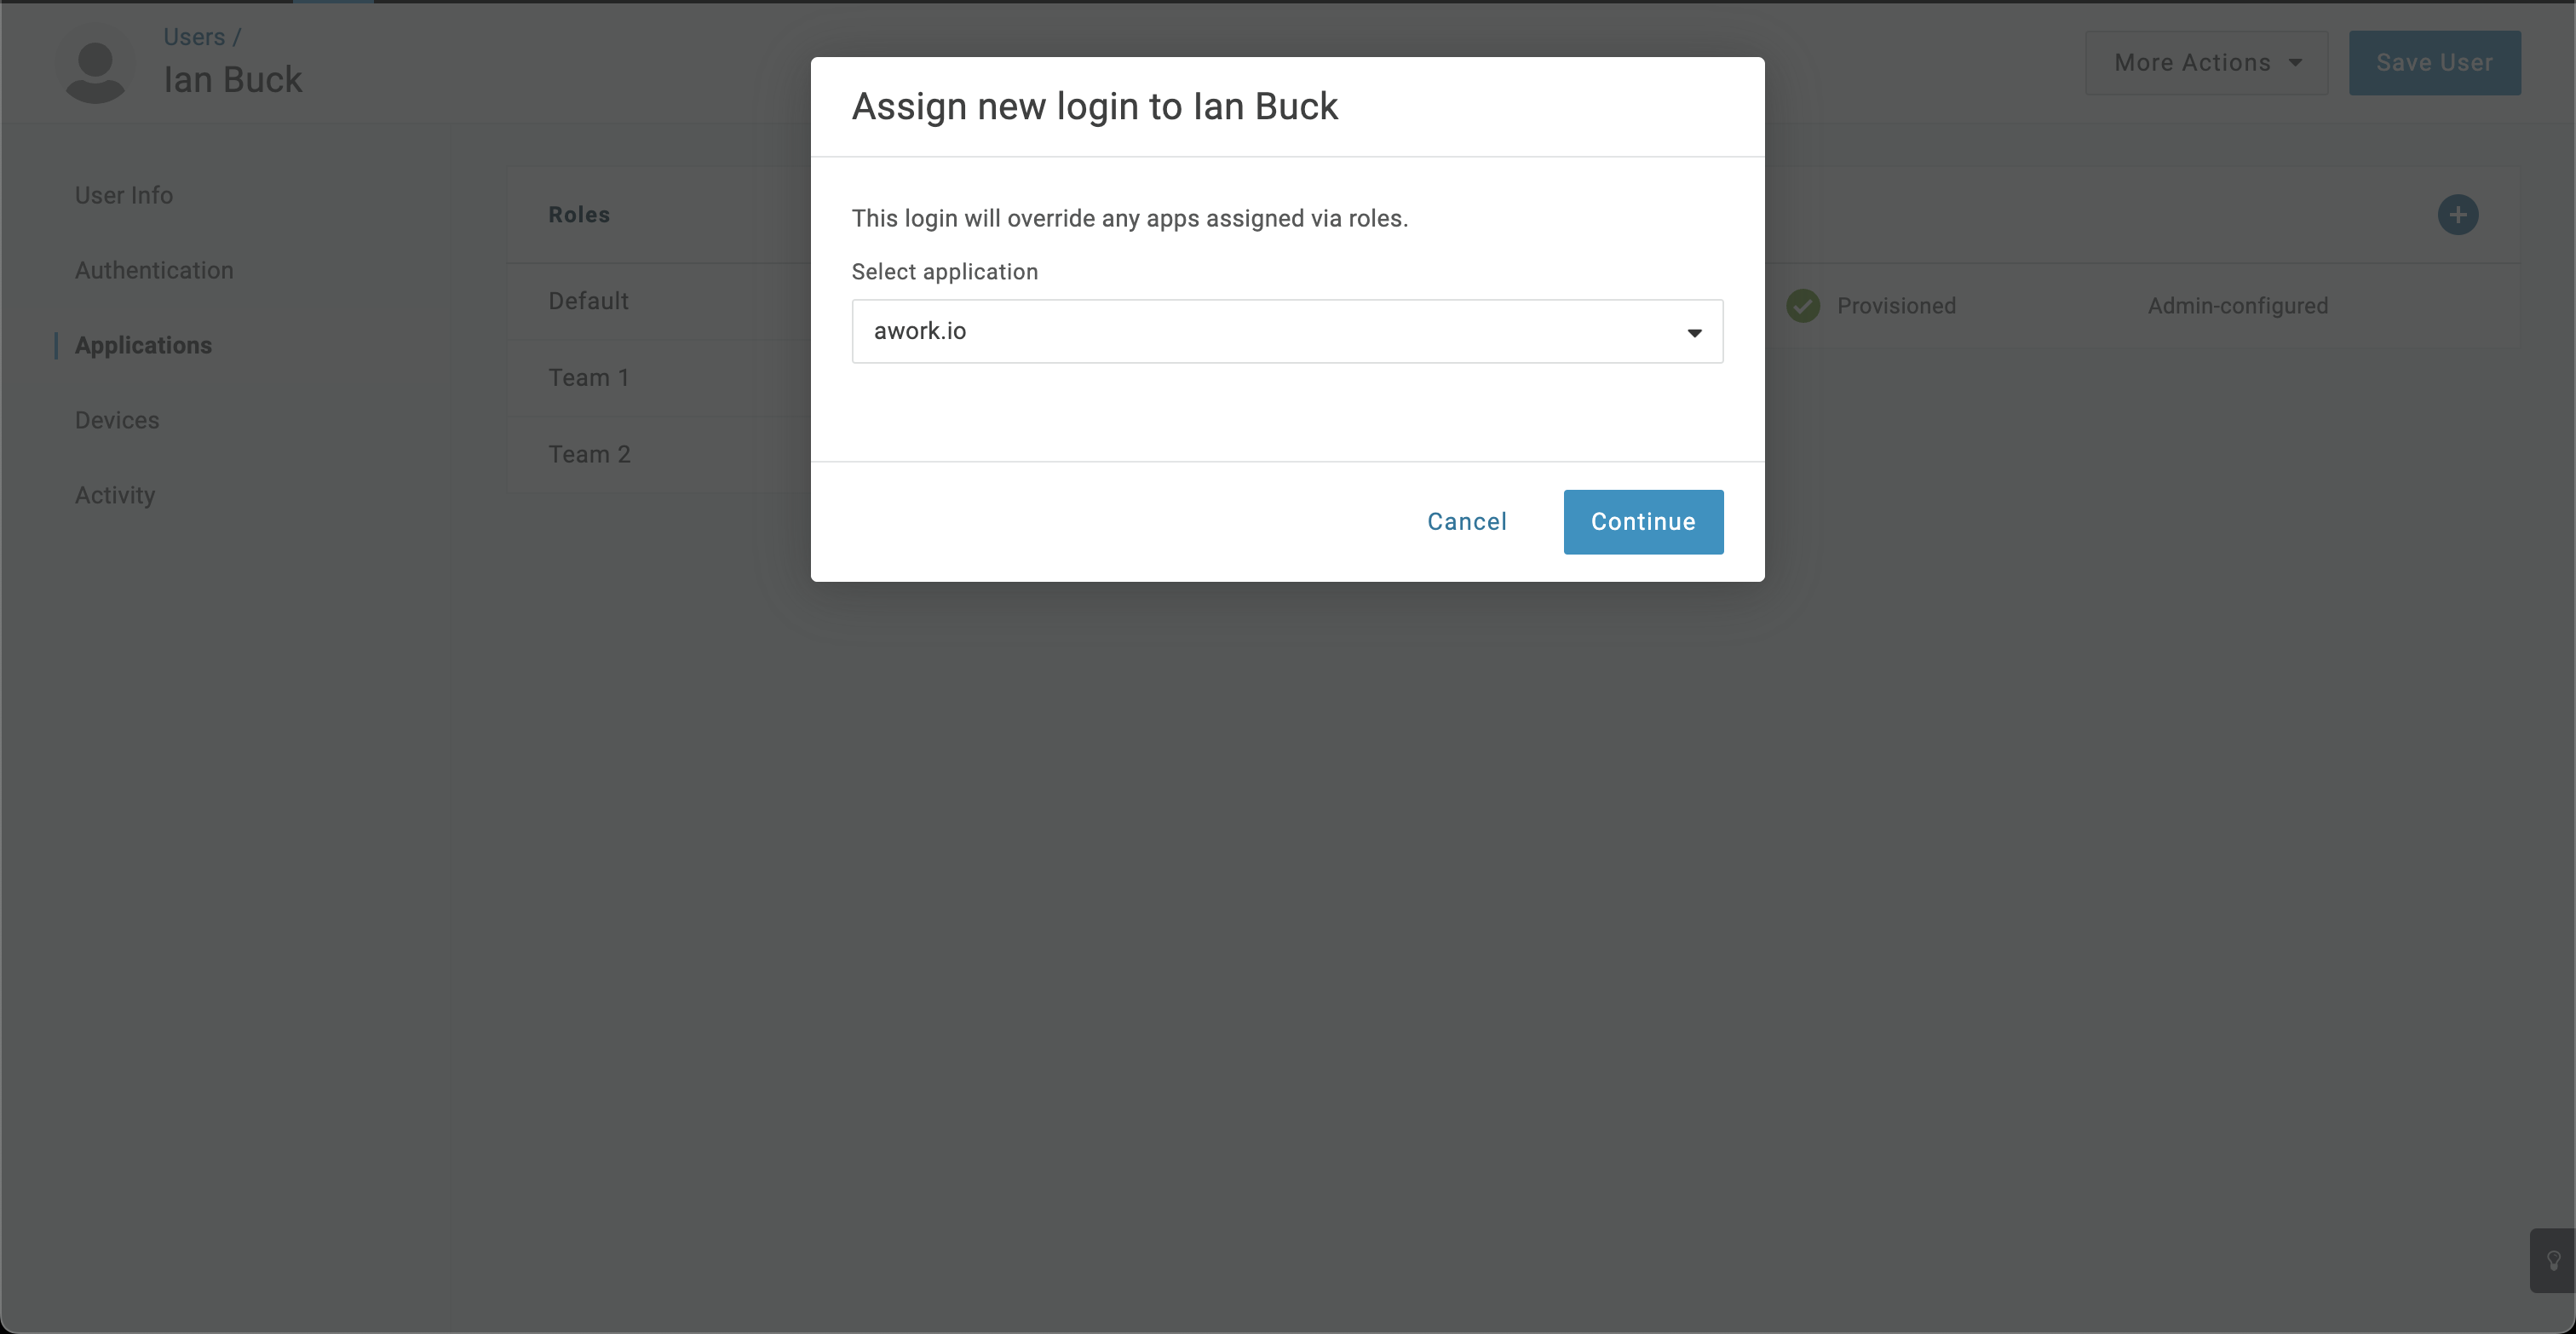
Task: Select the Team 2 role row
Action: pyautogui.click(x=659, y=454)
